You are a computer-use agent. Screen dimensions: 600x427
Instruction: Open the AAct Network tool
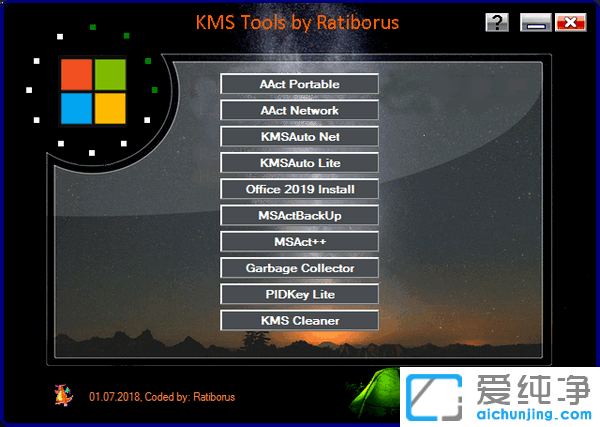click(299, 110)
